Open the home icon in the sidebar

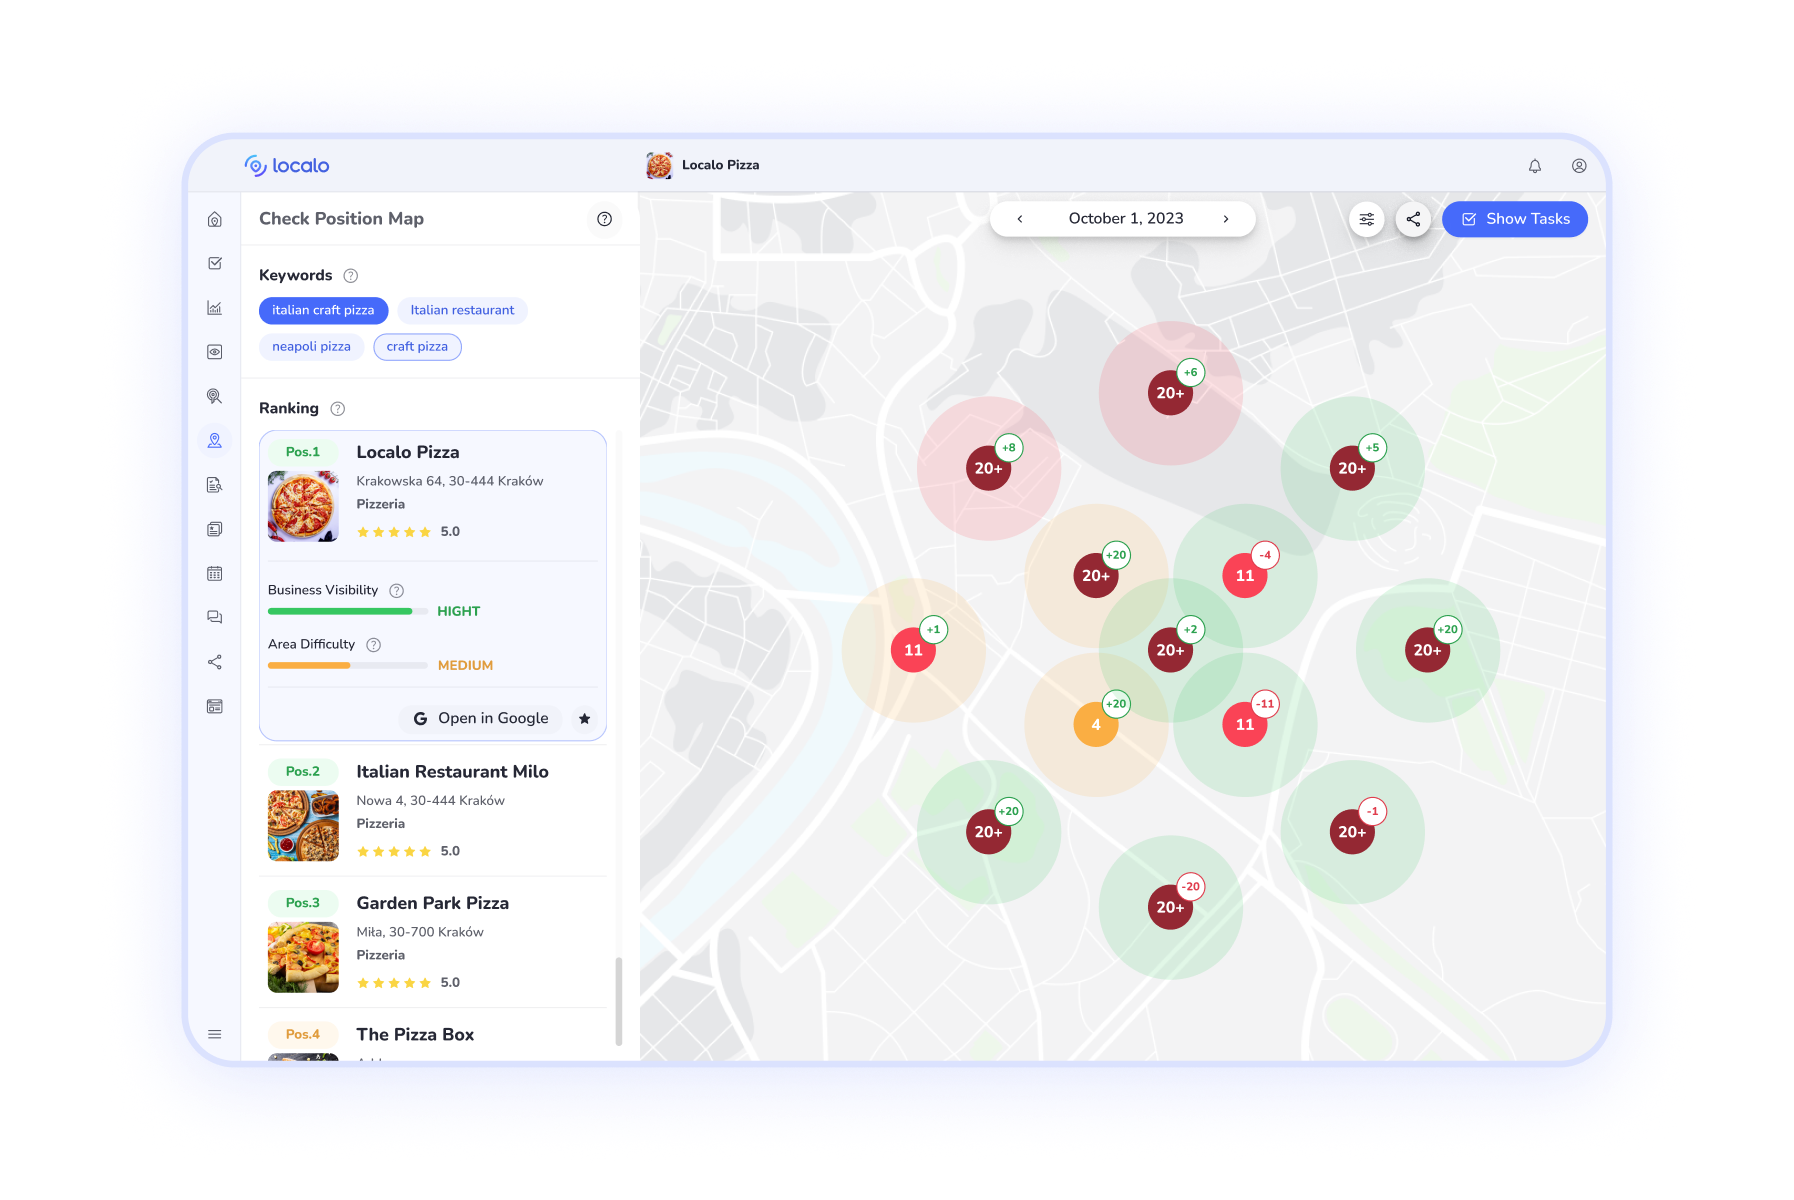point(214,220)
